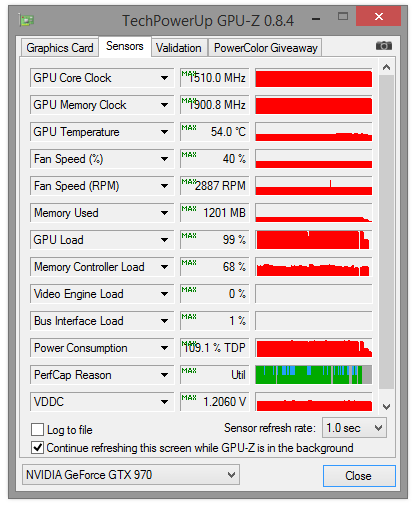Take a screenshot with the camera icon
Image resolution: width=413 pixels, height=505 pixels.
(384, 46)
